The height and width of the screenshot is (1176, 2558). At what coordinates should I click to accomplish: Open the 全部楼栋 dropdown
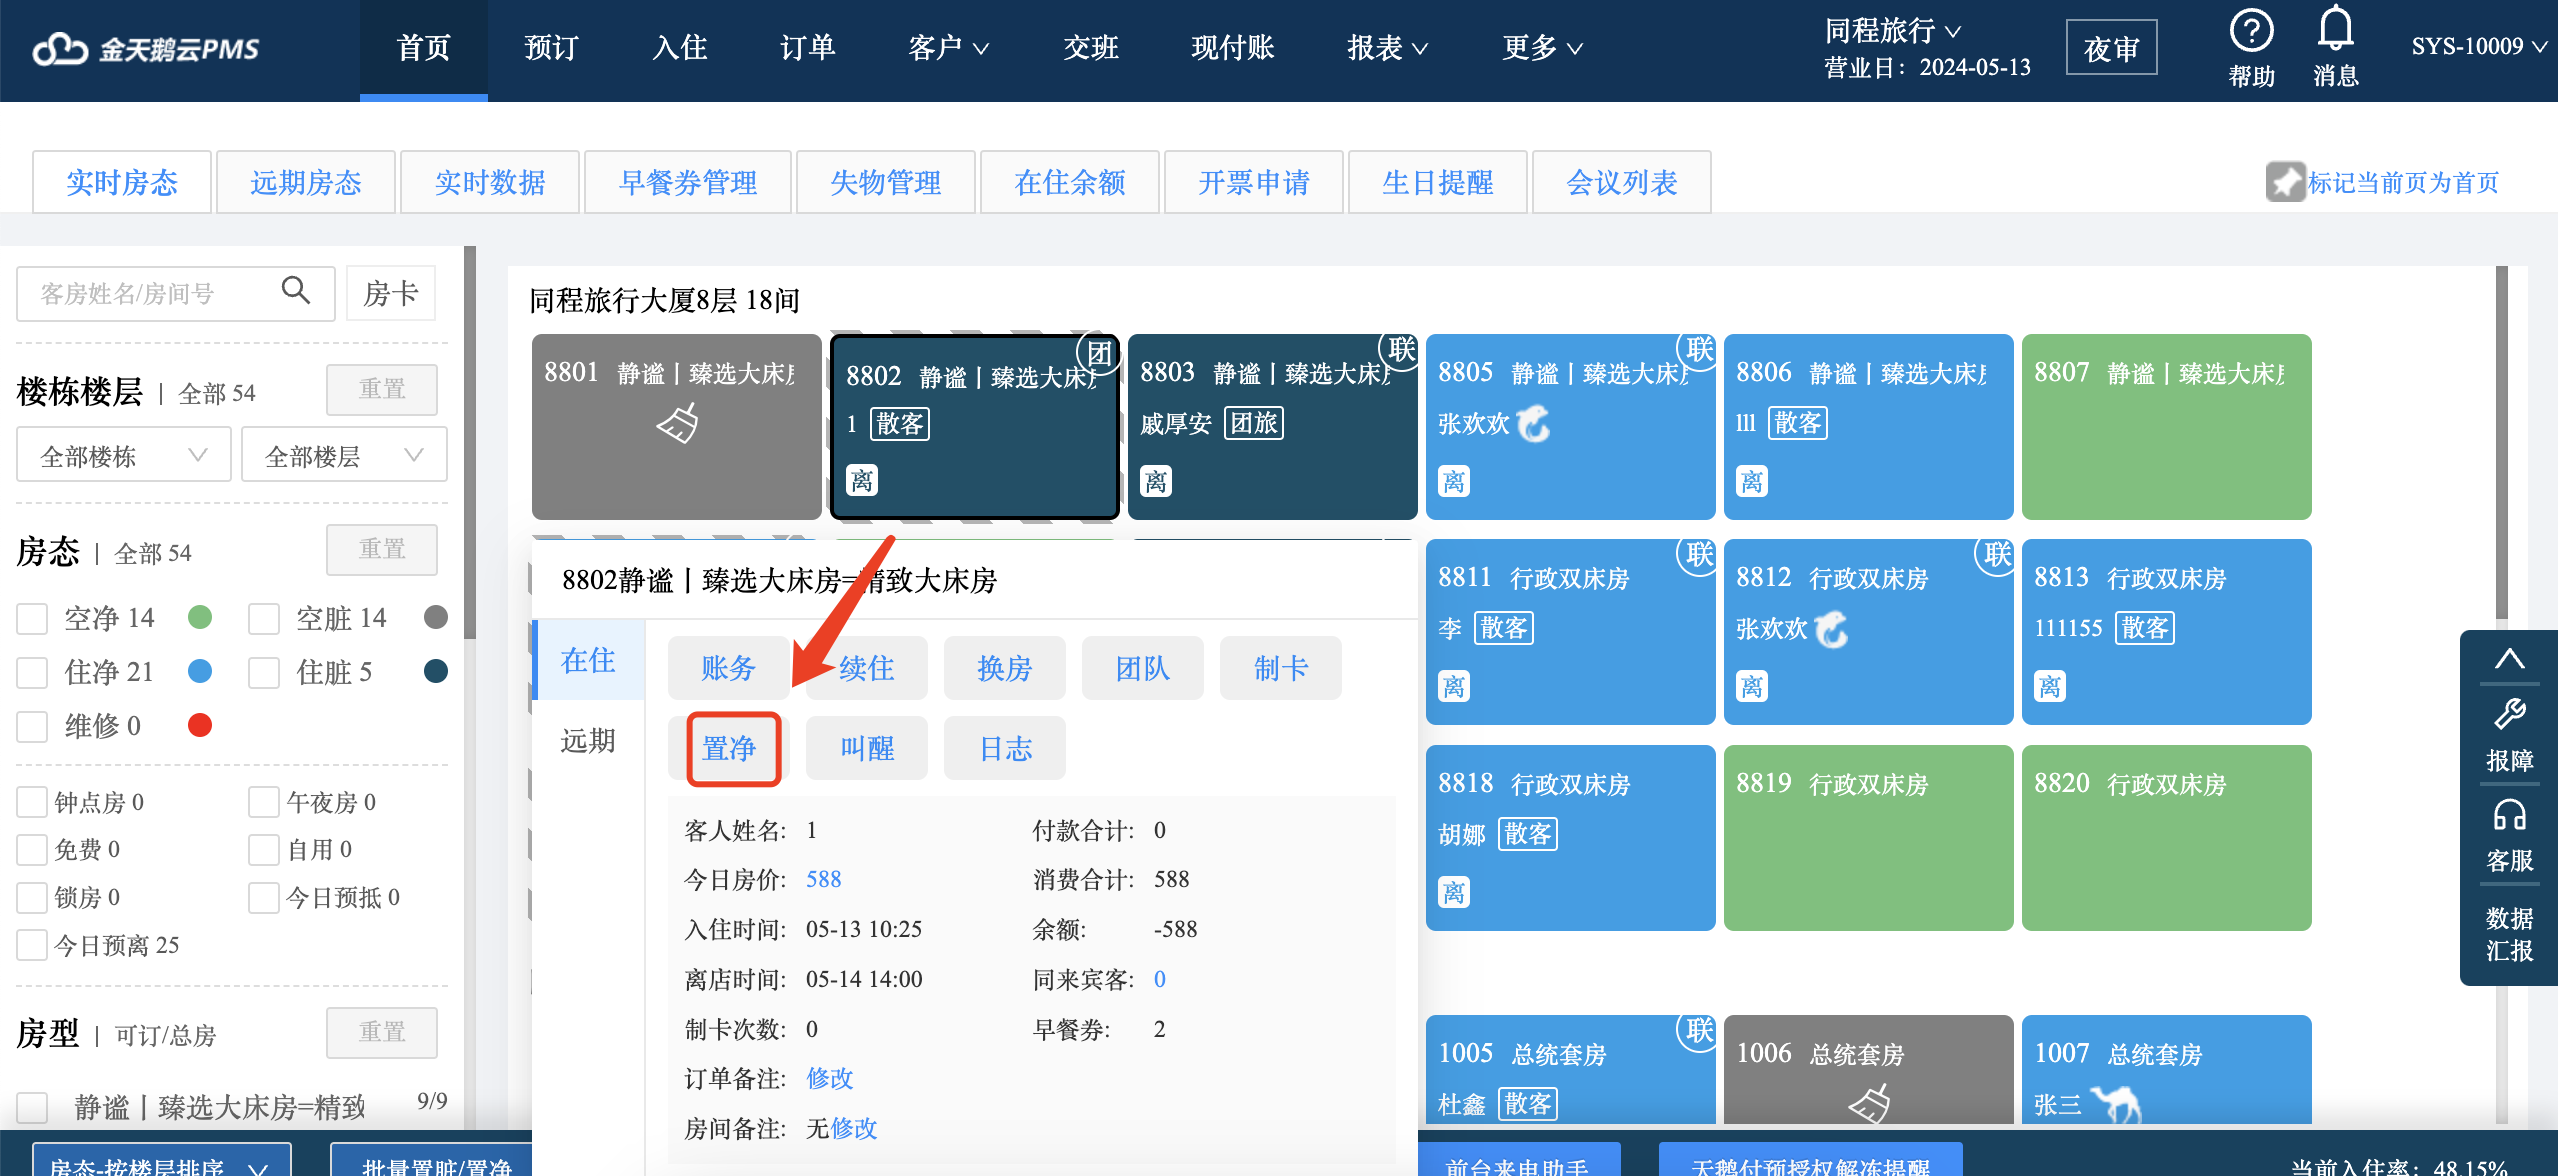tap(124, 456)
